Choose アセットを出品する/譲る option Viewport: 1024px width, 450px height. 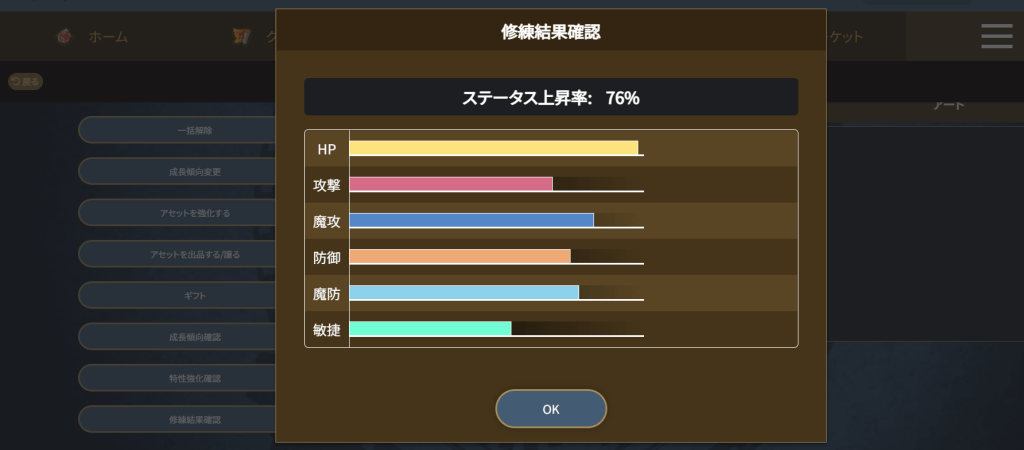pyautogui.click(x=178, y=254)
